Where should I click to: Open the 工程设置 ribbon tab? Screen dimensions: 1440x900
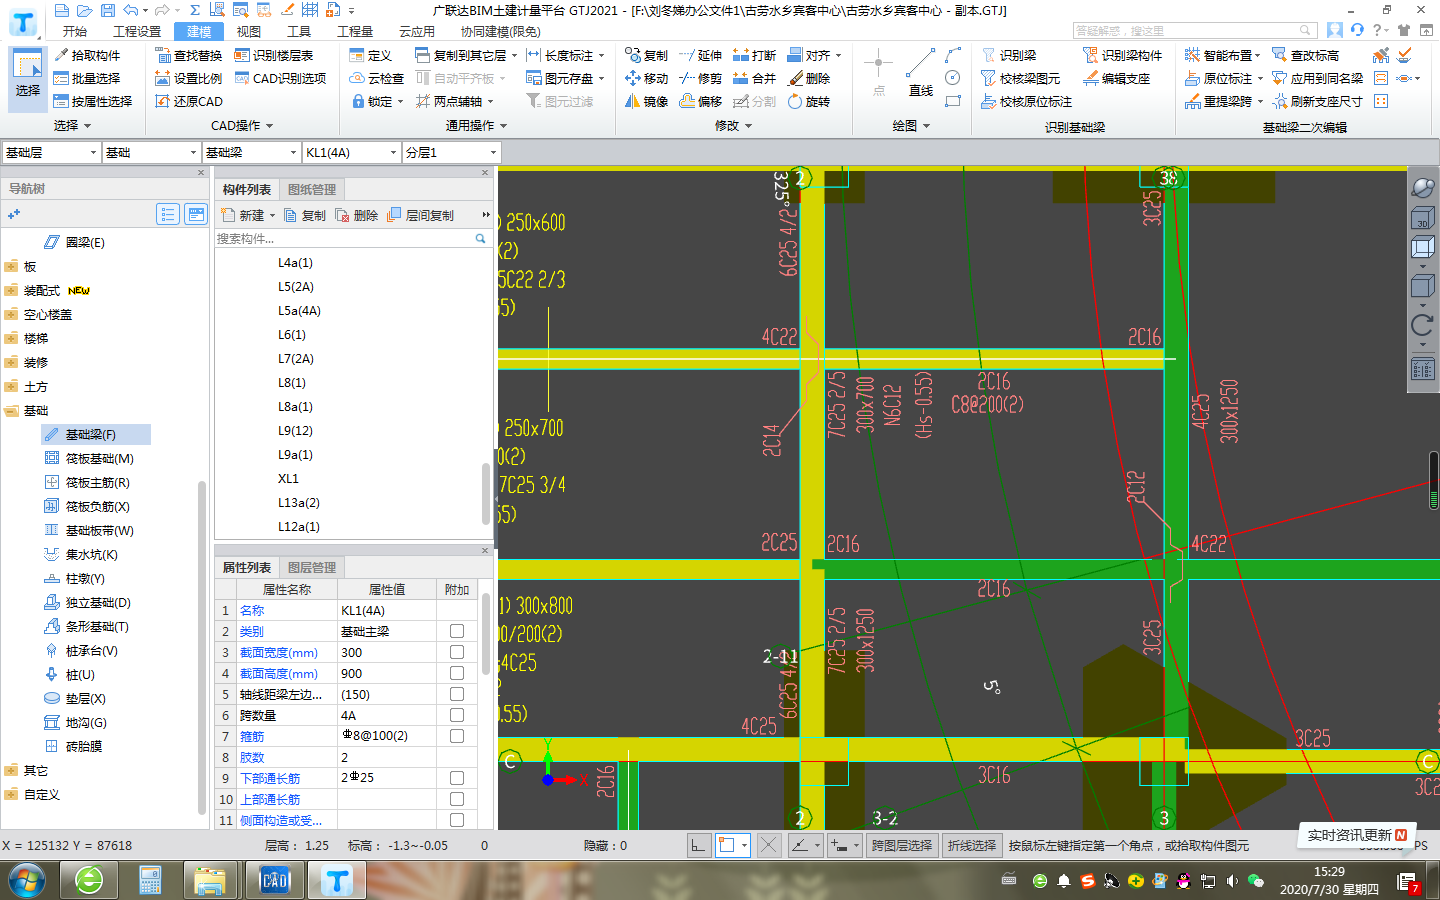[137, 31]
